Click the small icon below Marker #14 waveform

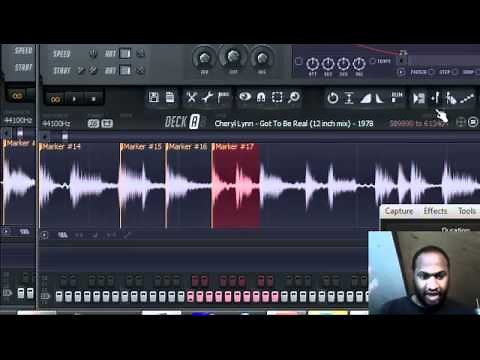click(x=44, y=235)
